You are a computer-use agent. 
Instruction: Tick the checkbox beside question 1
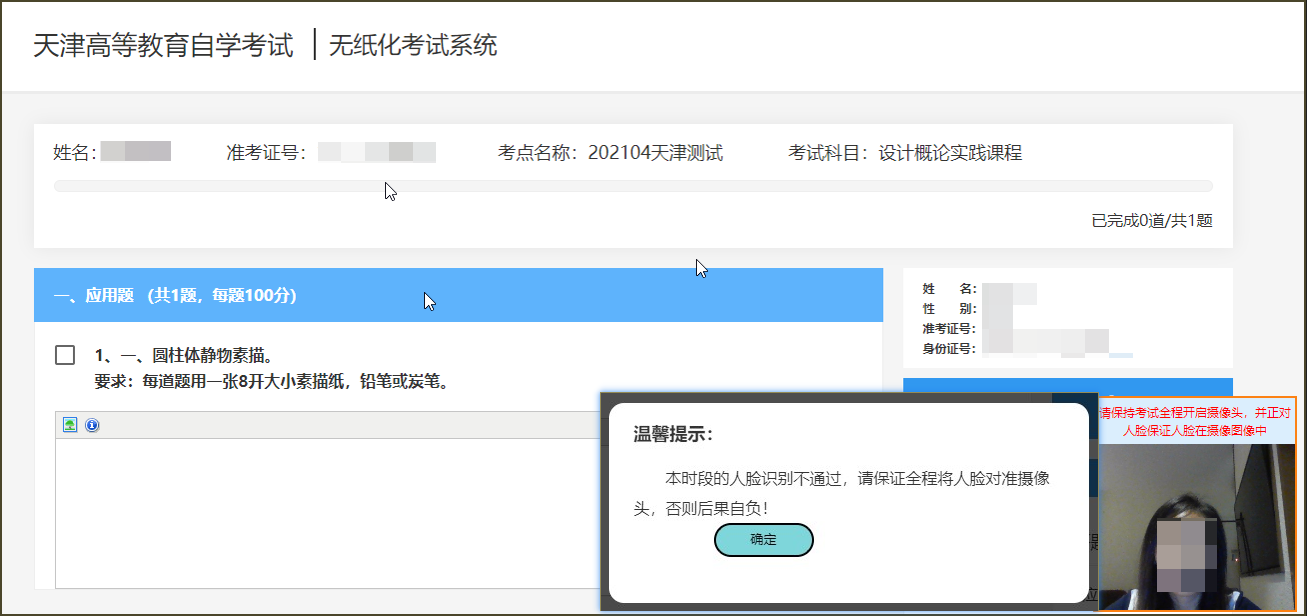click(x=65, y=355)
